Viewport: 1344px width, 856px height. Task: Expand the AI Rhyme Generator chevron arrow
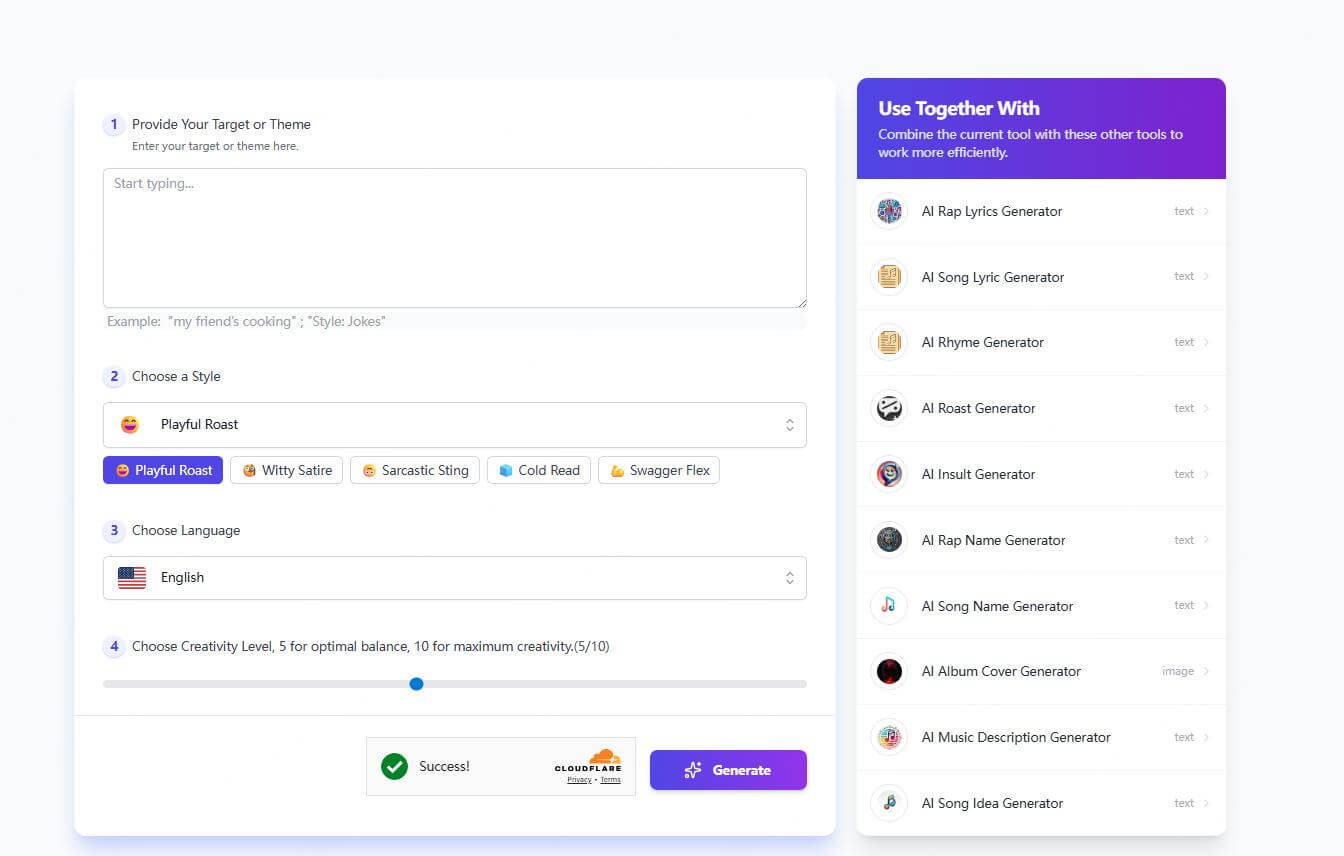click(1206, 342)
